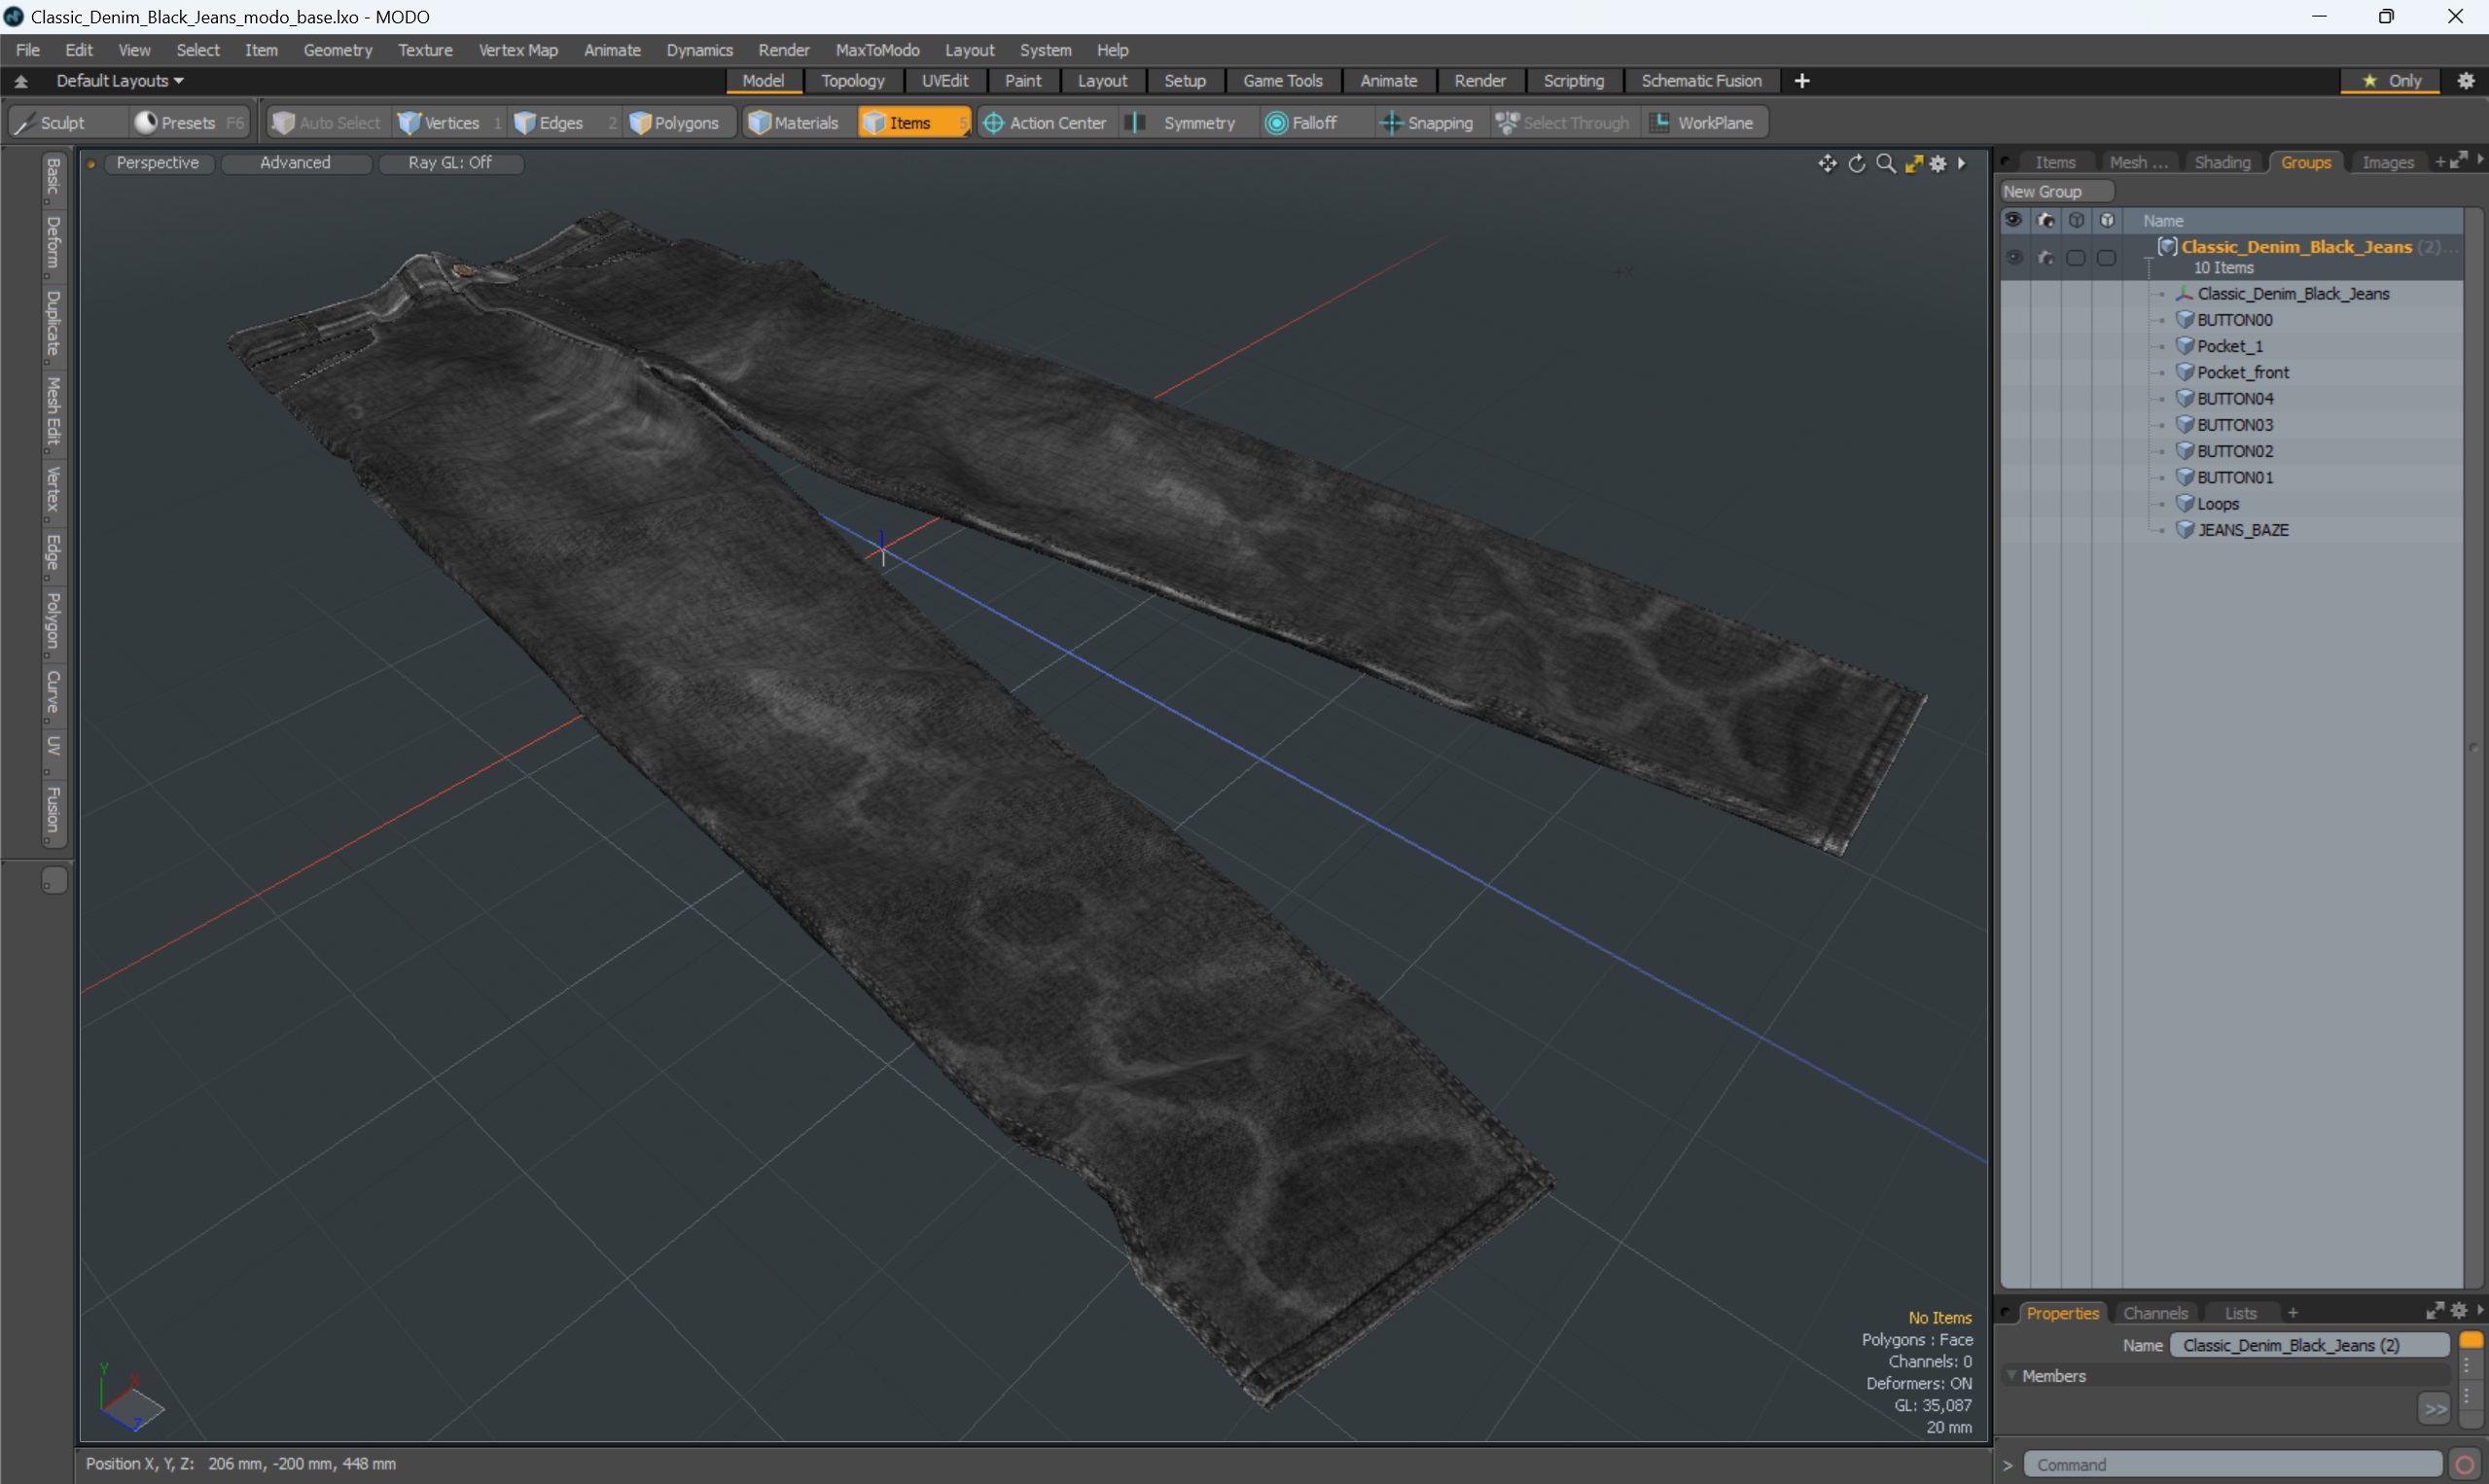Switch to Edges selection mode

[x=564, y=122]
